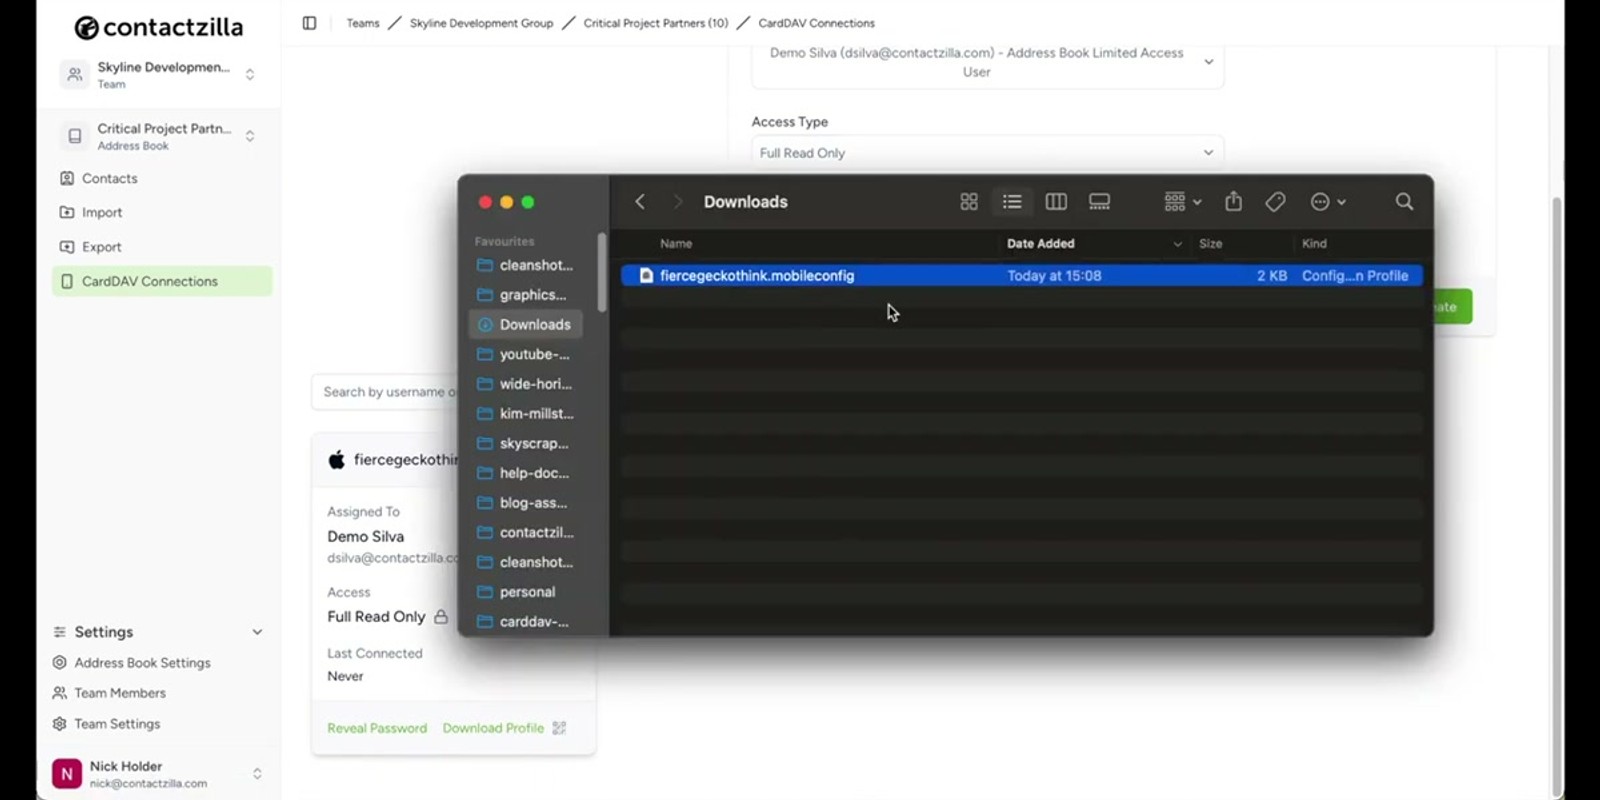Open contactzil folder in Finder sidebar
Image resolution: width=1600 pixels, height=800 pixels.
(x=525, y=532)
